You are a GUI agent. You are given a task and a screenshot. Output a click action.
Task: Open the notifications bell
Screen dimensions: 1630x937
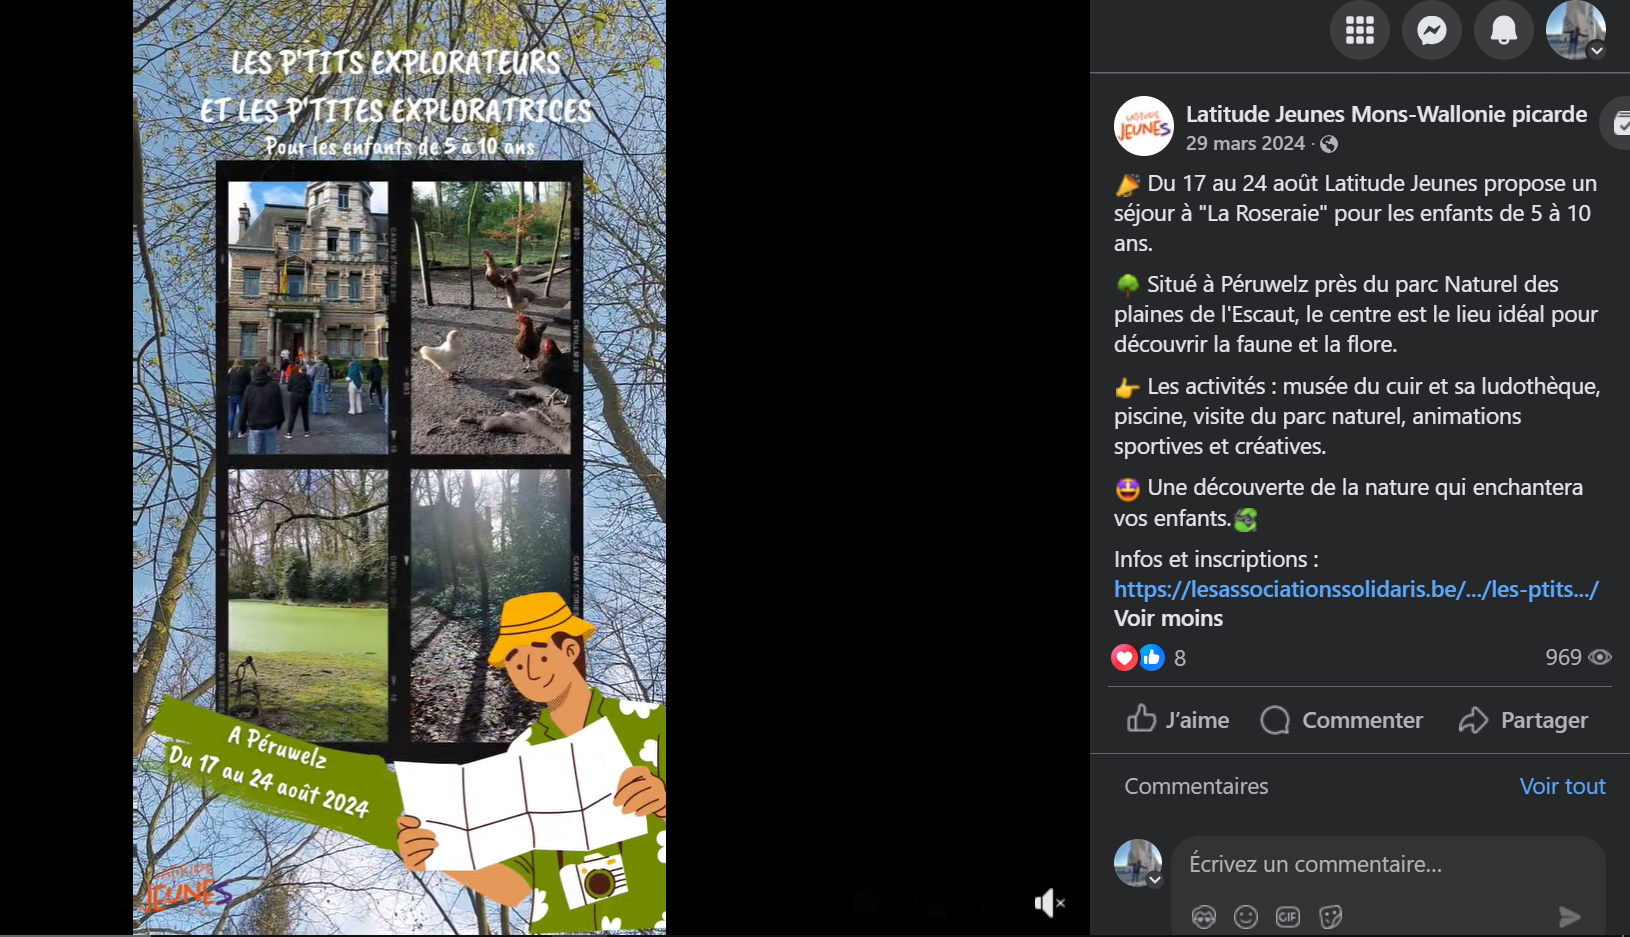(1504, 30)
